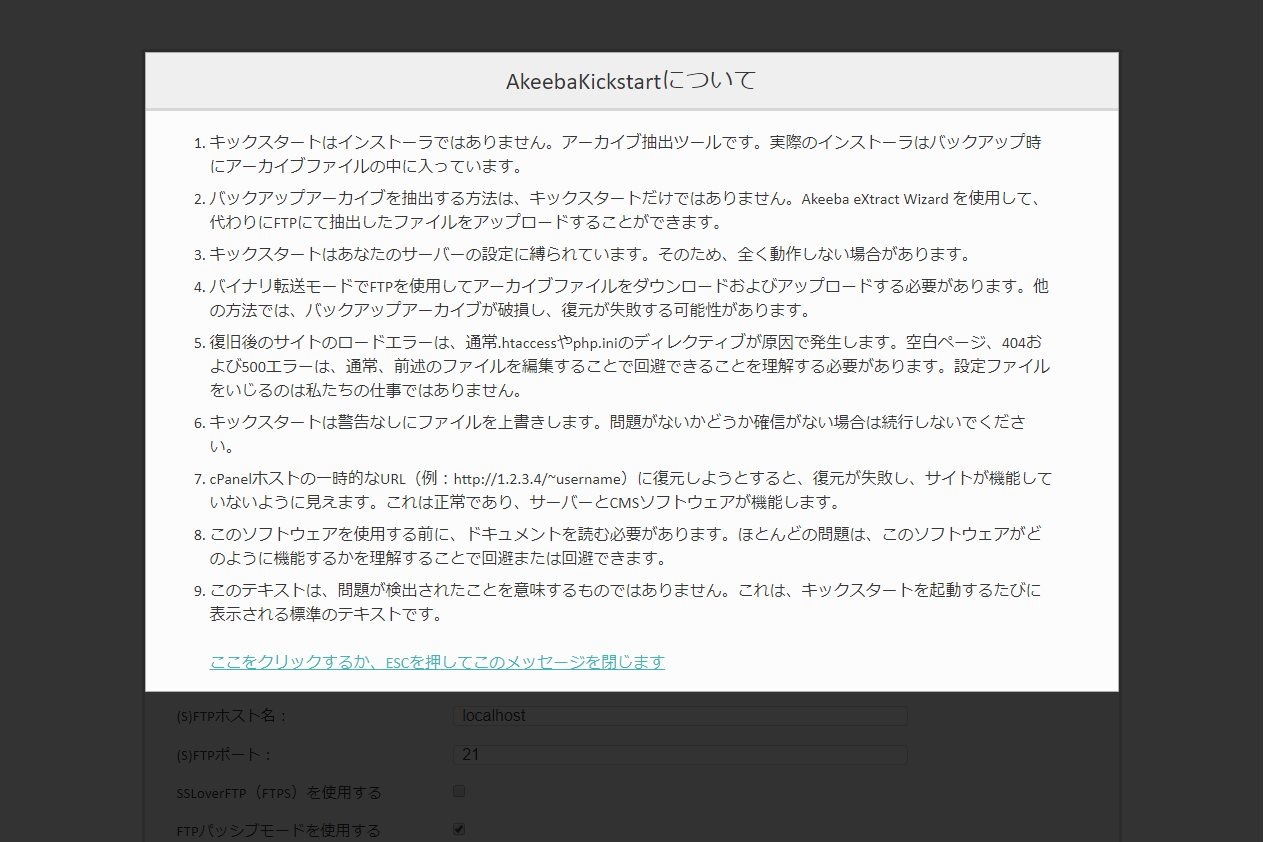Click the FTPパッシブモードを使用する label

click(278, 830)
